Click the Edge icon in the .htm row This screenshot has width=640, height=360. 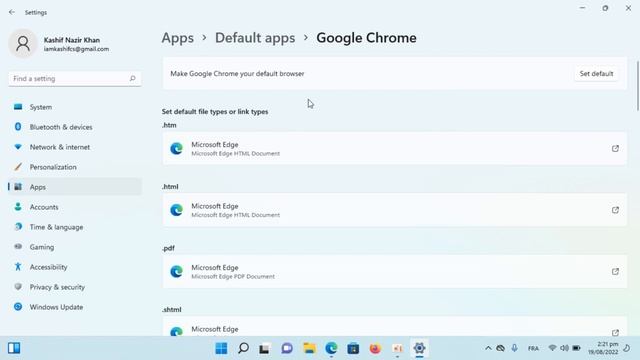tap(176, 149)
